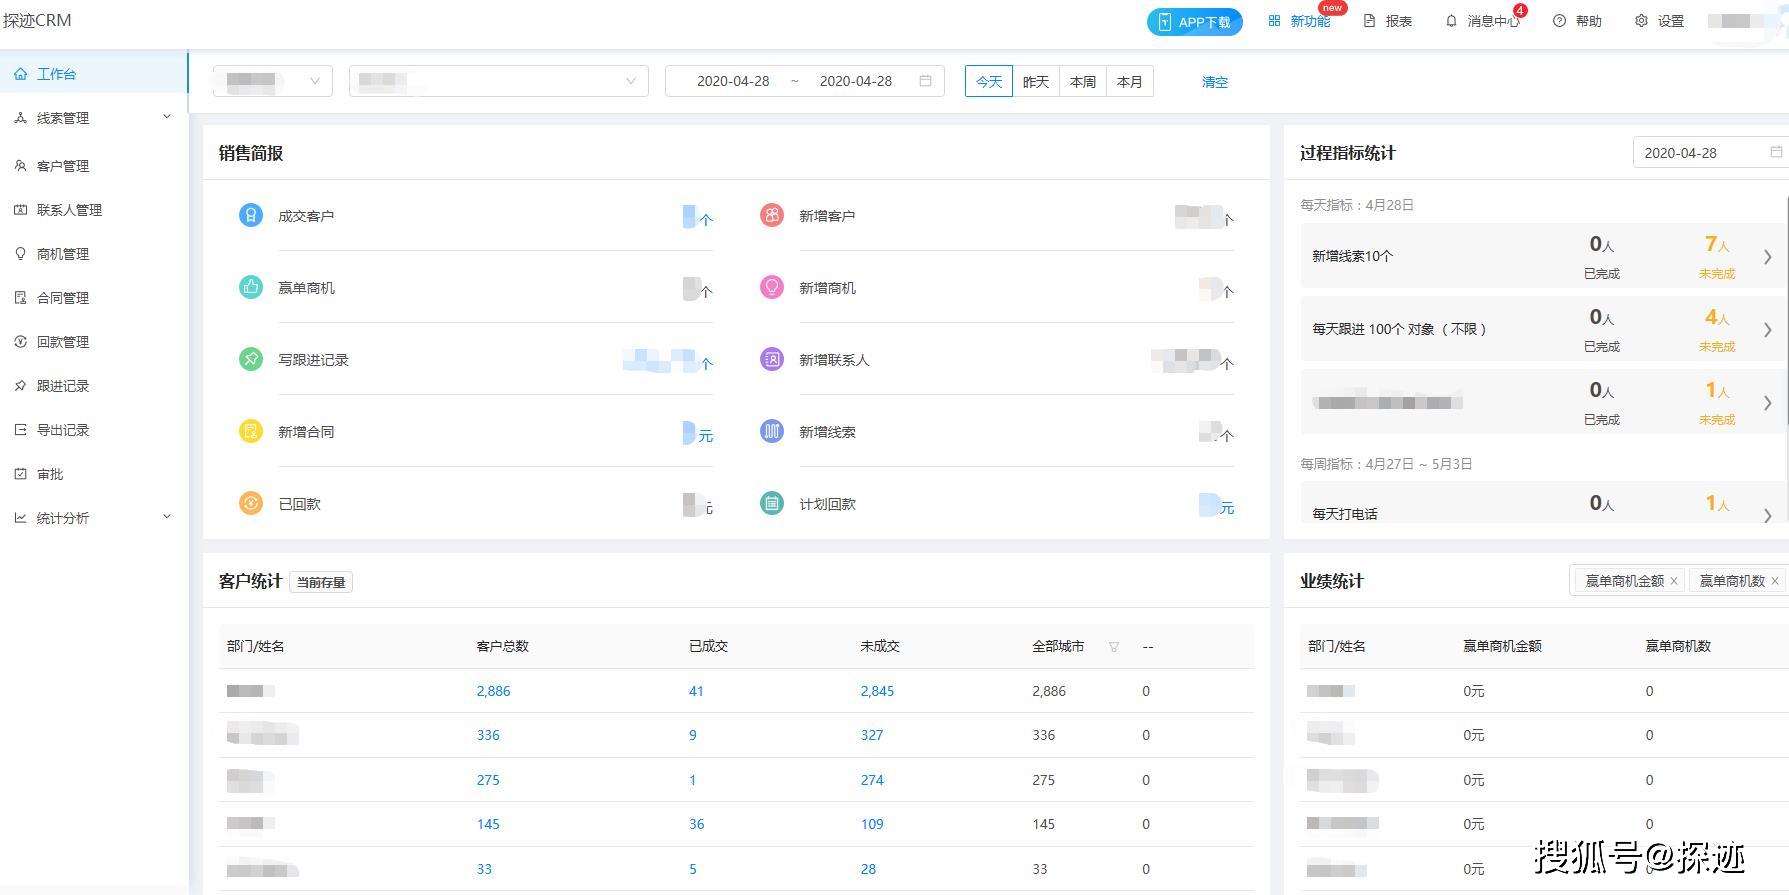This screenshot has width=1789, height=895.
Task: Click the 新增商机 pink bulb icon
Action: tap(772, 287)
